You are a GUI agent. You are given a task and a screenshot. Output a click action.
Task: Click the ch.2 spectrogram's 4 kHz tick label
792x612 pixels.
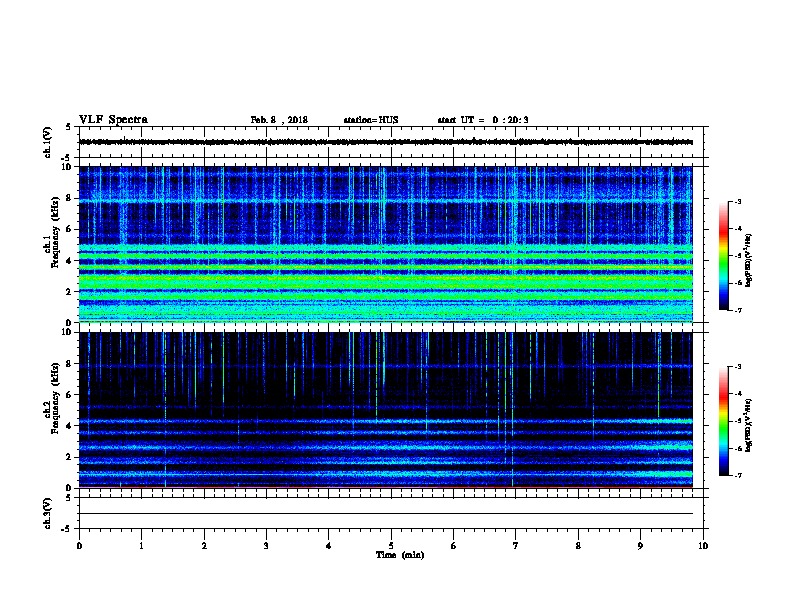pyautogui.click(x=69, y=426)
